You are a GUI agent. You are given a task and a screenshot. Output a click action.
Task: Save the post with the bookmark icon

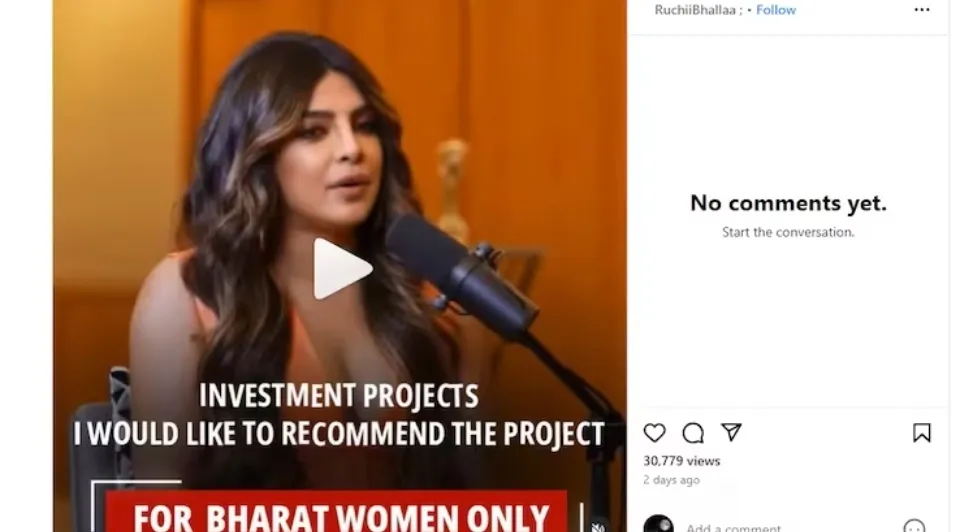[921, 433]
